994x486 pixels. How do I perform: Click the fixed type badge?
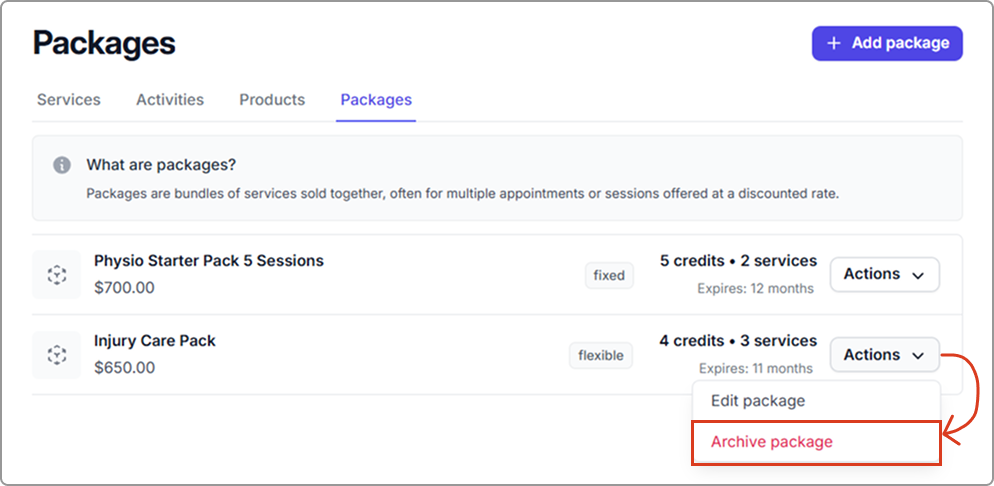pyautogui.click(x=609, y=275)
